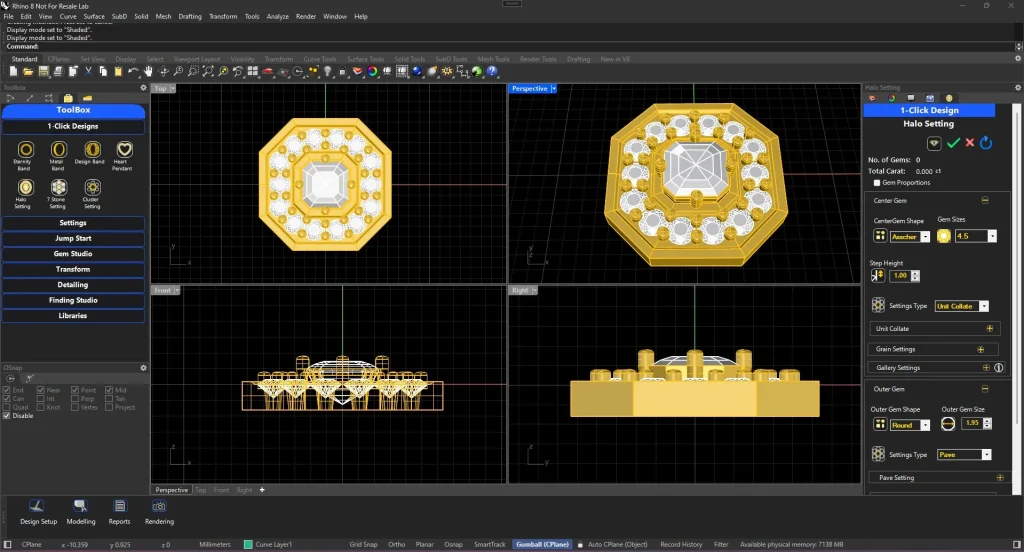Toggle the Near osnap checkbox
This screenshot has width=1024, height=552.
40,390
